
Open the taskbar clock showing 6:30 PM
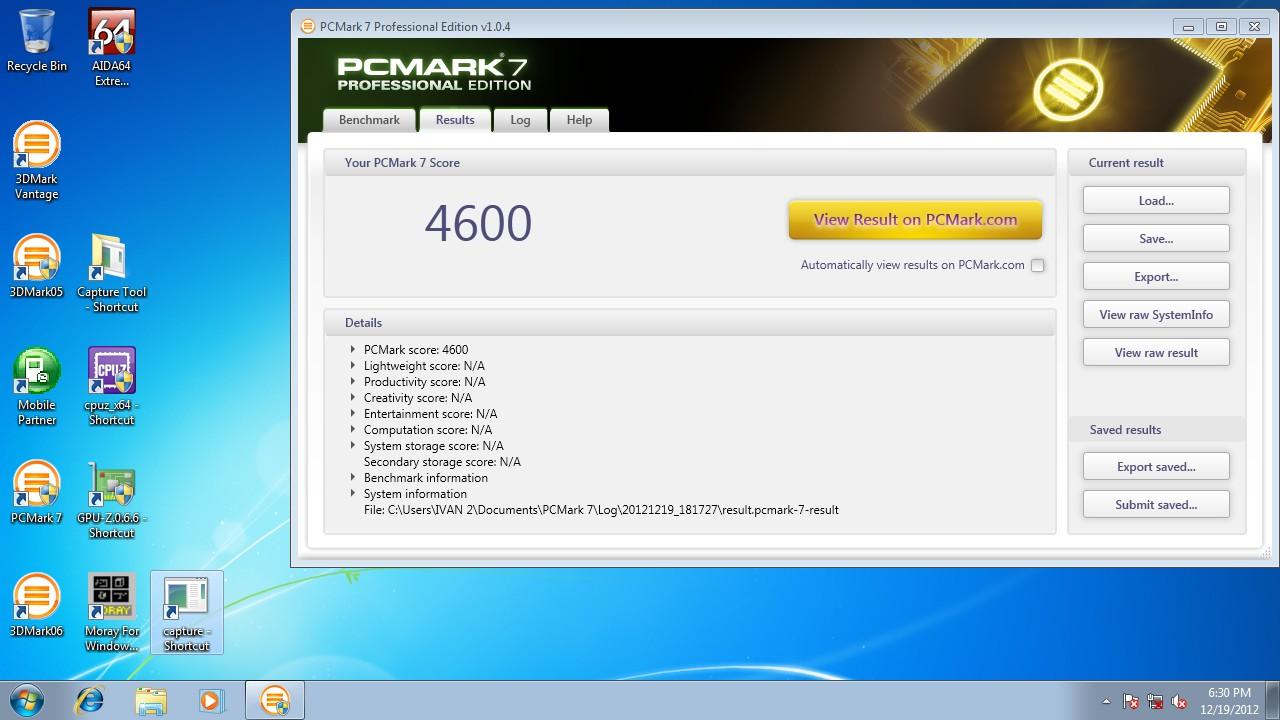tap(1229, 701)
